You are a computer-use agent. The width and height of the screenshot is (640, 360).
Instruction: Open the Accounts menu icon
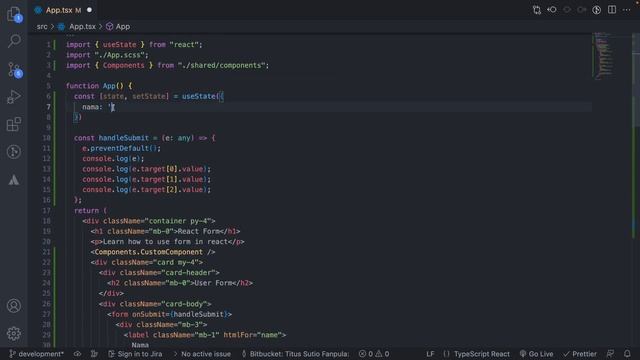[x=14, y=306]
